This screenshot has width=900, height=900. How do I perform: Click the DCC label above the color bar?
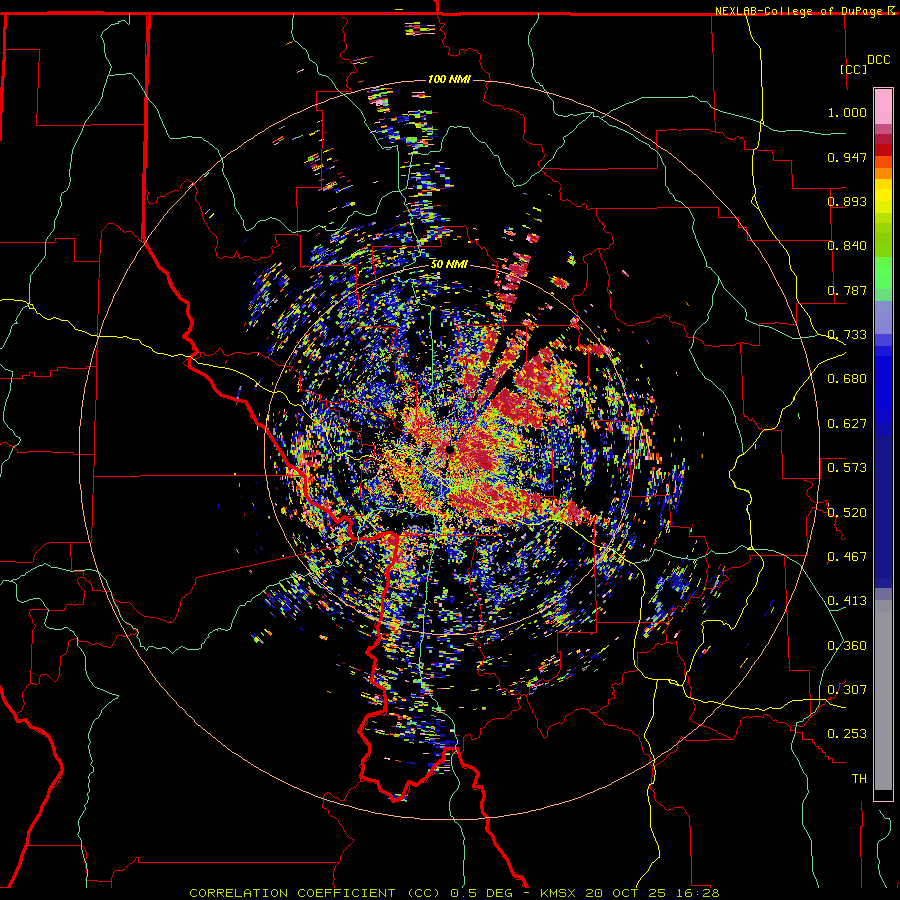(x=878, y=60)
